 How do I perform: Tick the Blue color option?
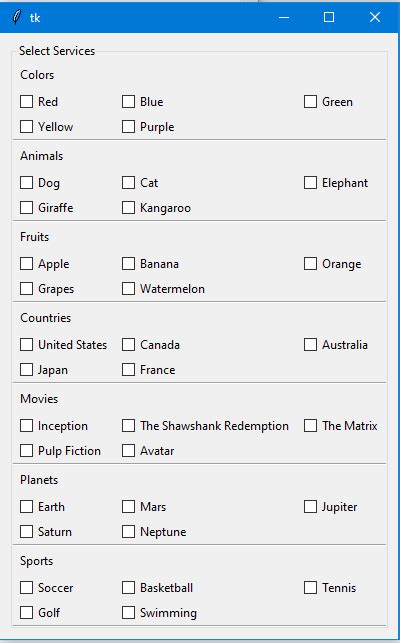(x=128, y=102)
